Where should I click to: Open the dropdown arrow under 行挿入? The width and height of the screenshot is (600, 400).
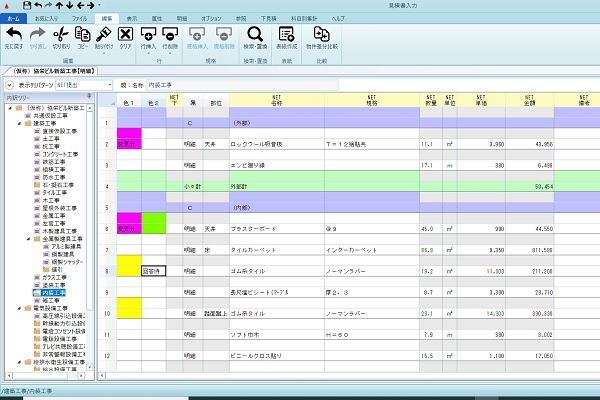(148, 53)
